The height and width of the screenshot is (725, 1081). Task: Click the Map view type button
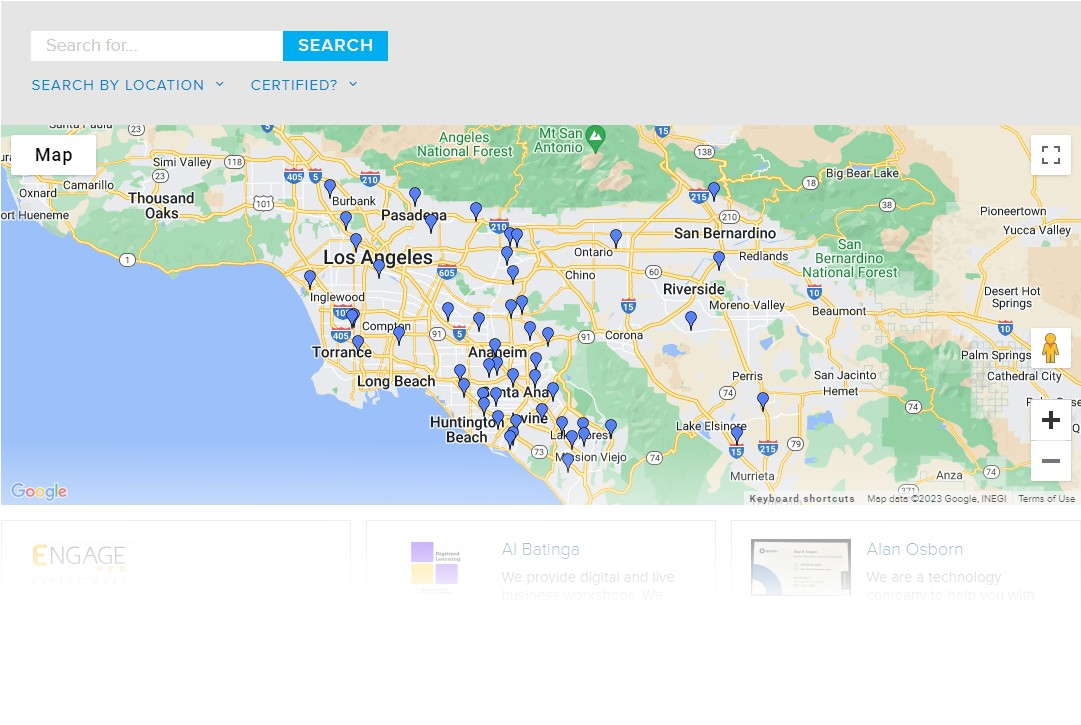(x=54, y=155)
